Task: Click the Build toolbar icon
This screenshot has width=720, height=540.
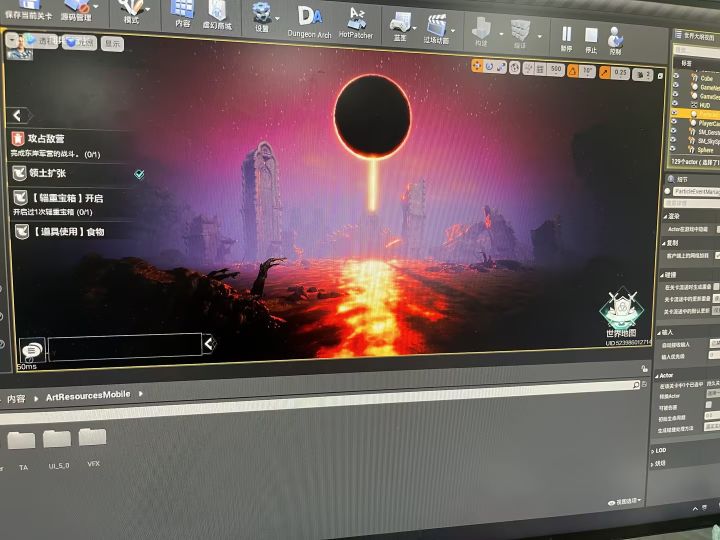Action: point(481,28)
